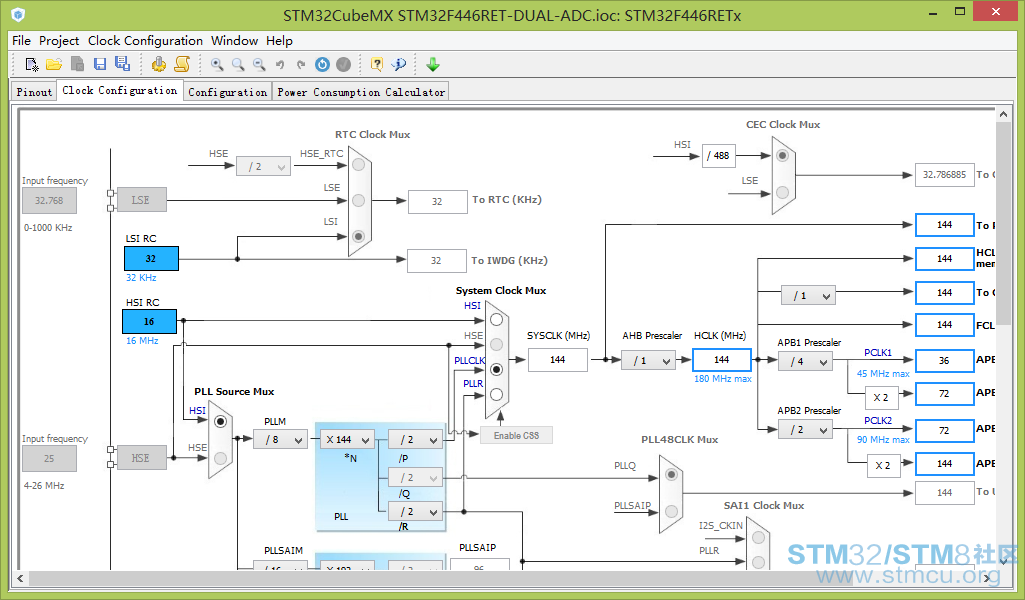Click the grey checkmark resolve icon
The image size is (1025, 600).
point(343,64)
